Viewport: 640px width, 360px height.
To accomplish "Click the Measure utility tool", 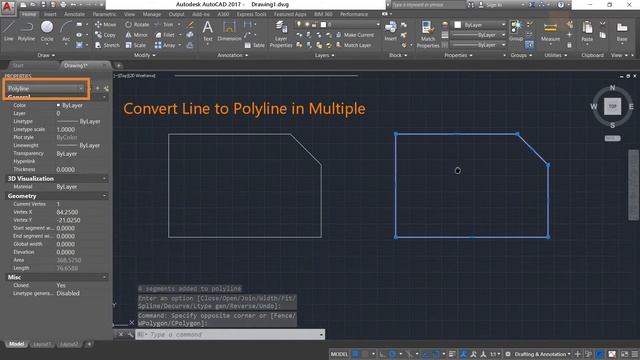I will click(x=550, y=32).
